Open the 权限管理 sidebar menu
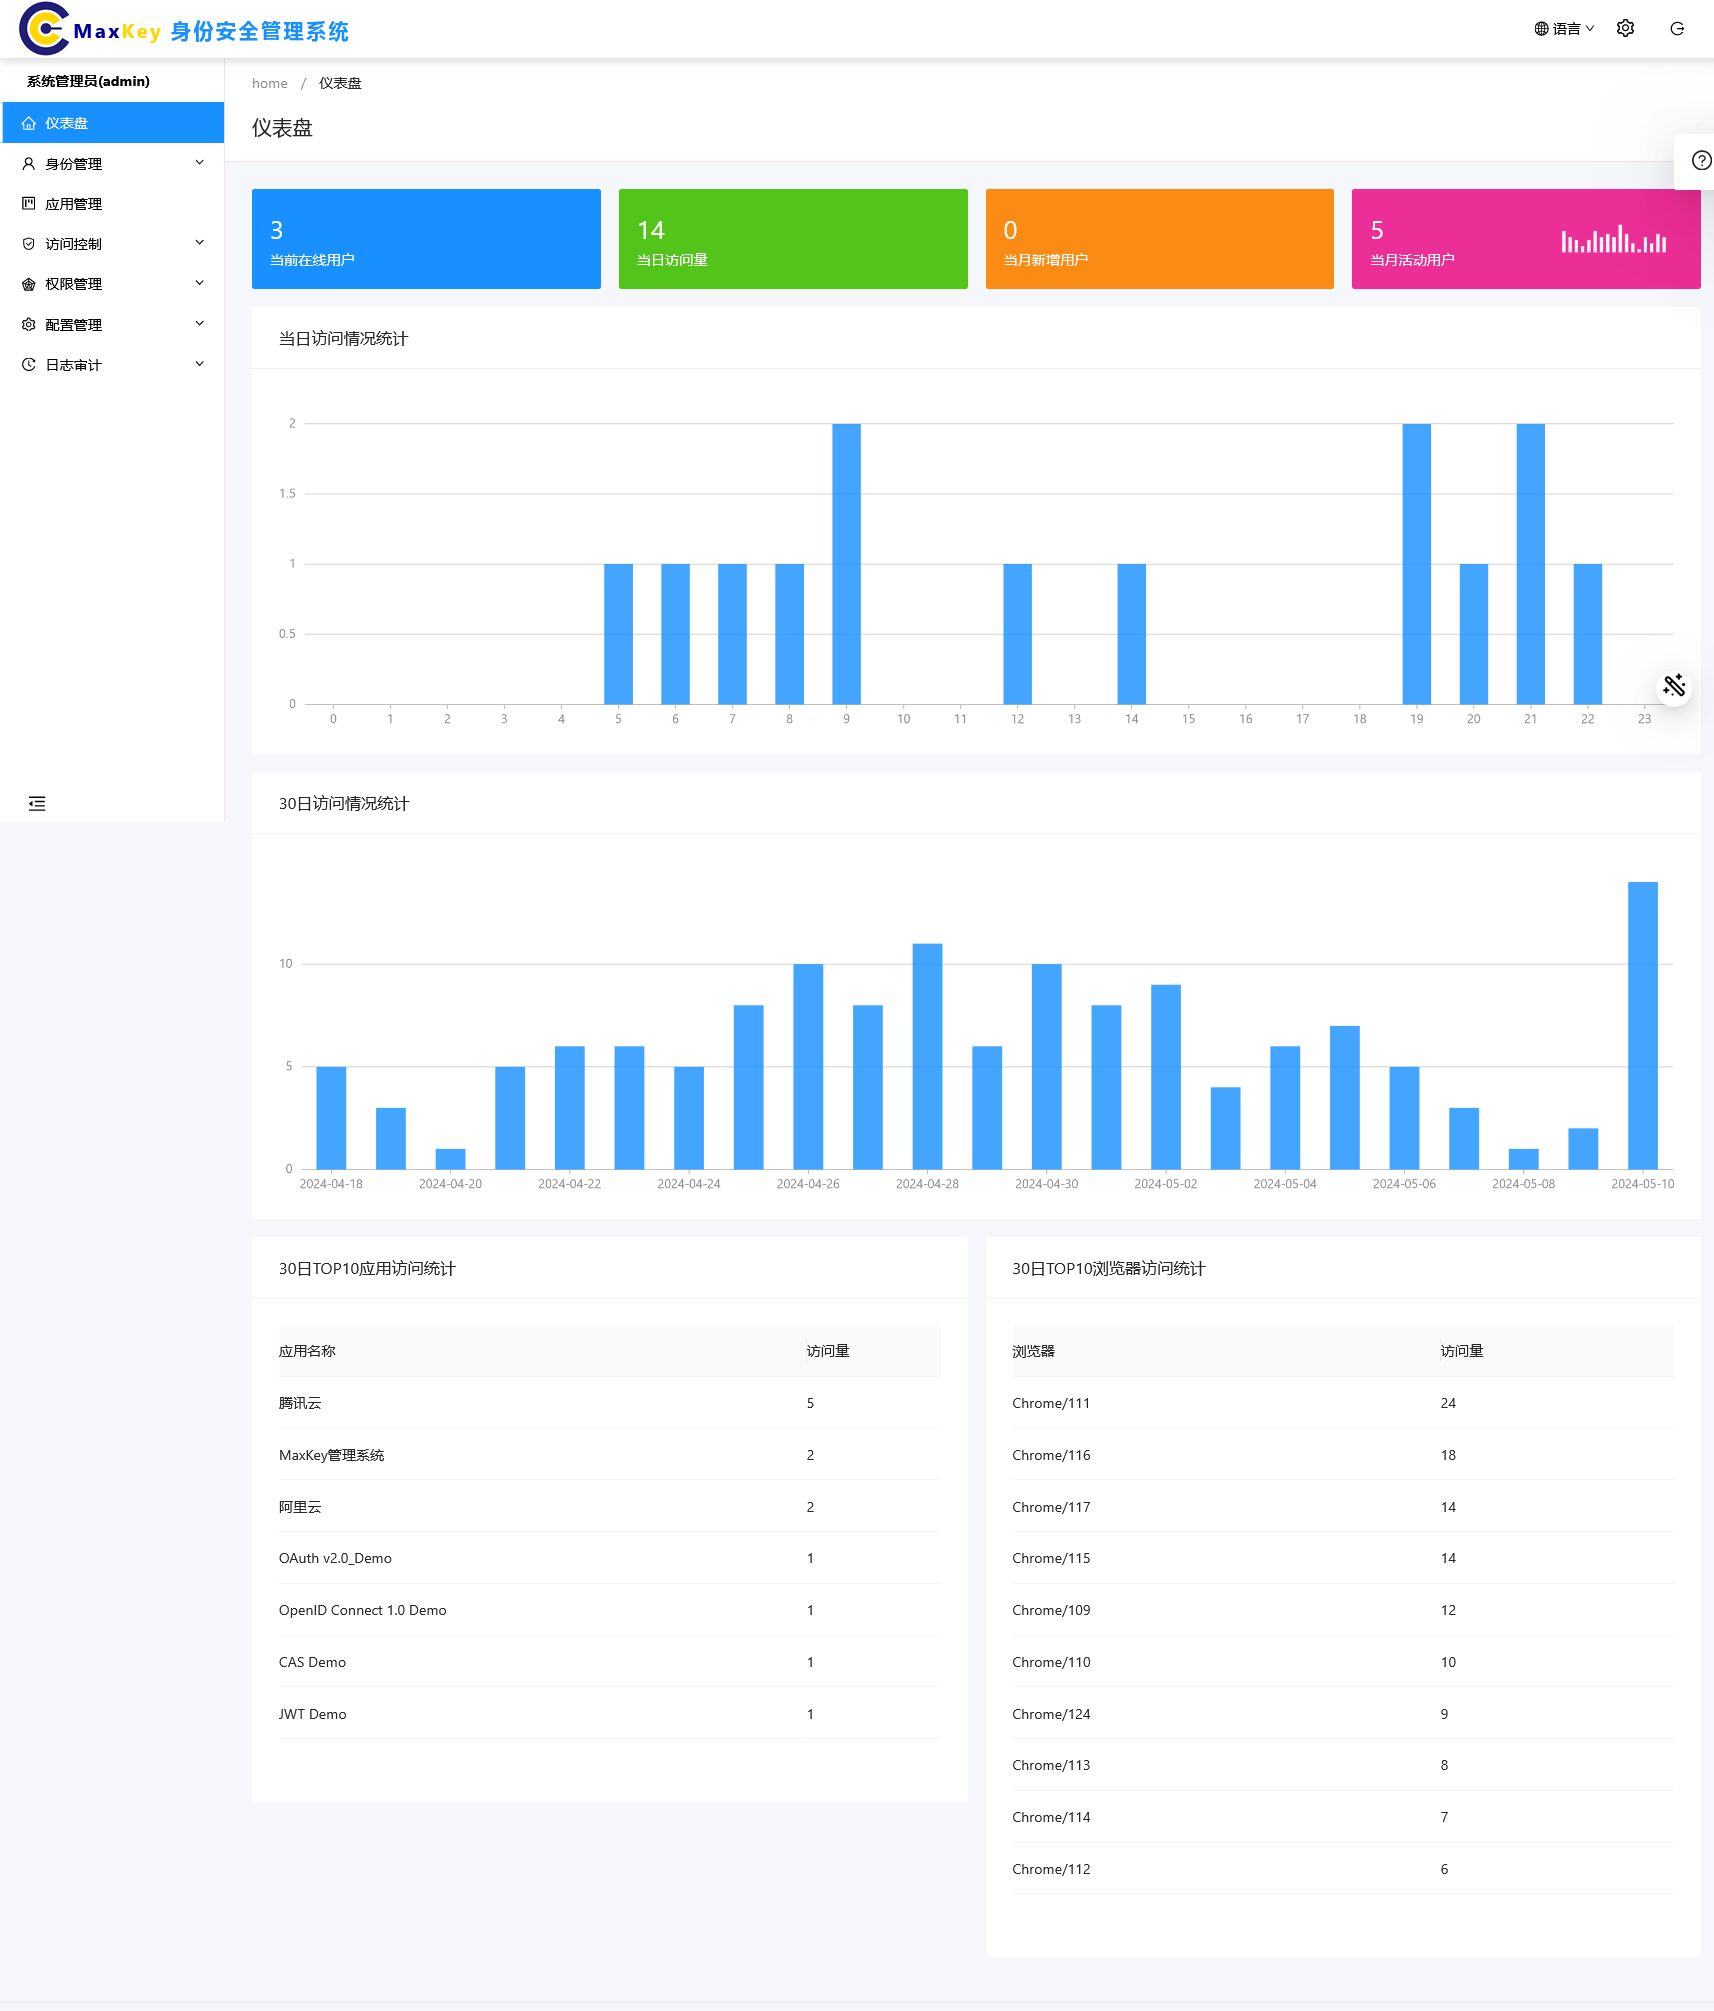1714x2011 pixels. [x=73, y=284]
